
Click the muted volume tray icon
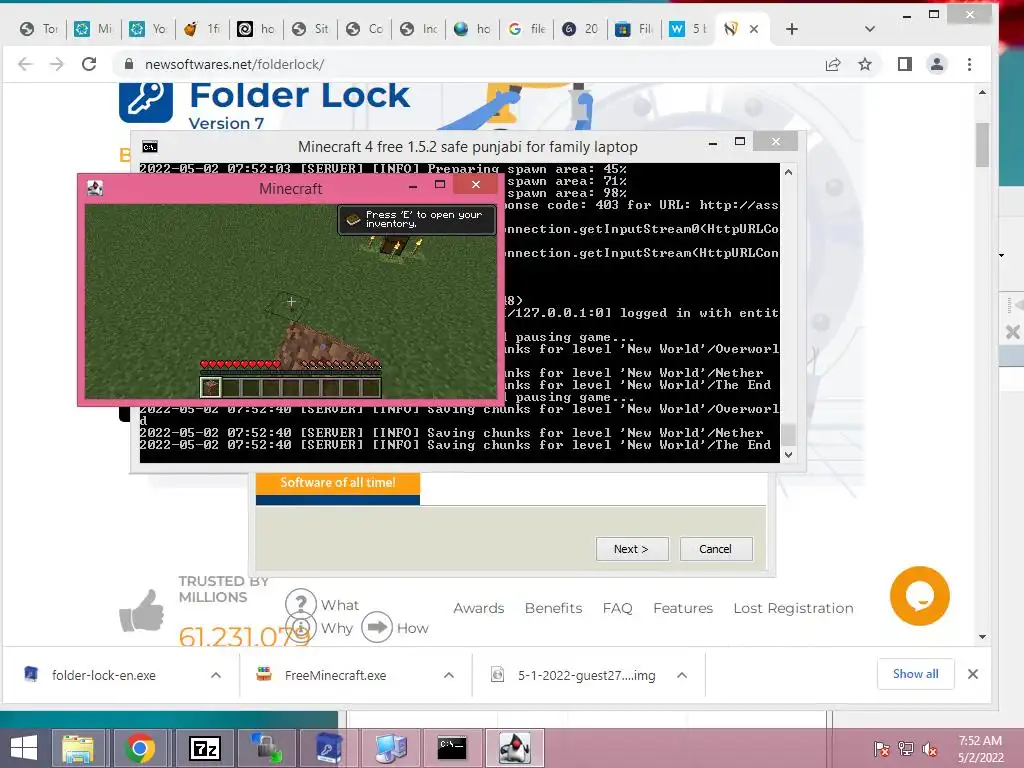pos(930,749)
